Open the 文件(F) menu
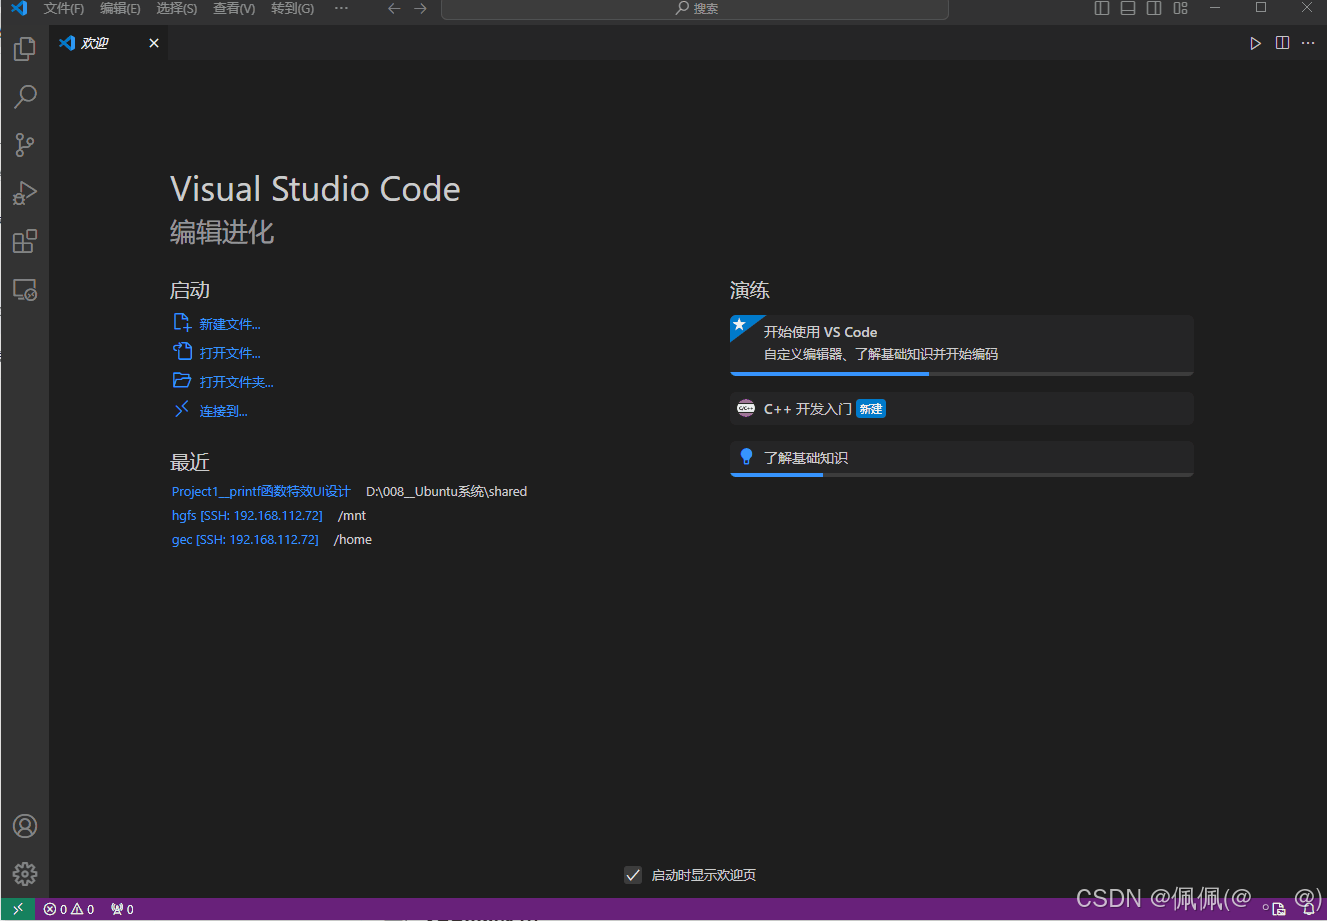This screenshot has width=1327, height=921. click(x=64, y=8)
